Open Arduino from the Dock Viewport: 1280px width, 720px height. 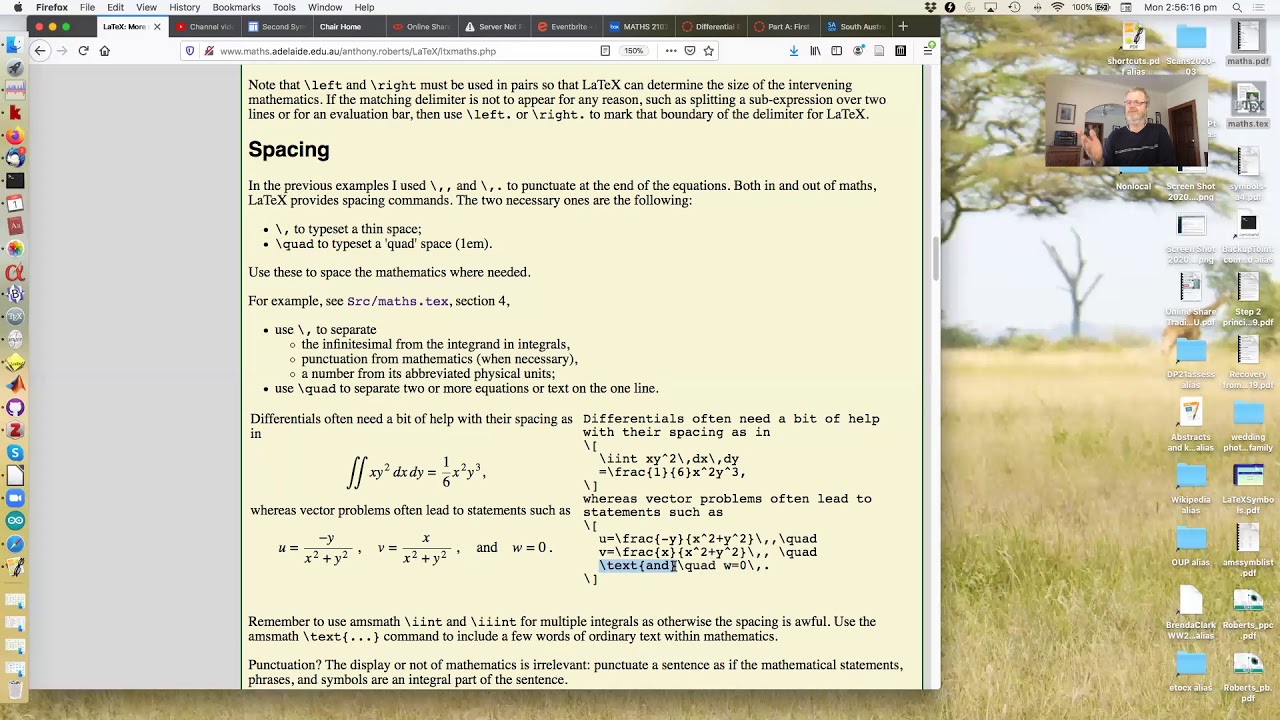coord(15,521)
